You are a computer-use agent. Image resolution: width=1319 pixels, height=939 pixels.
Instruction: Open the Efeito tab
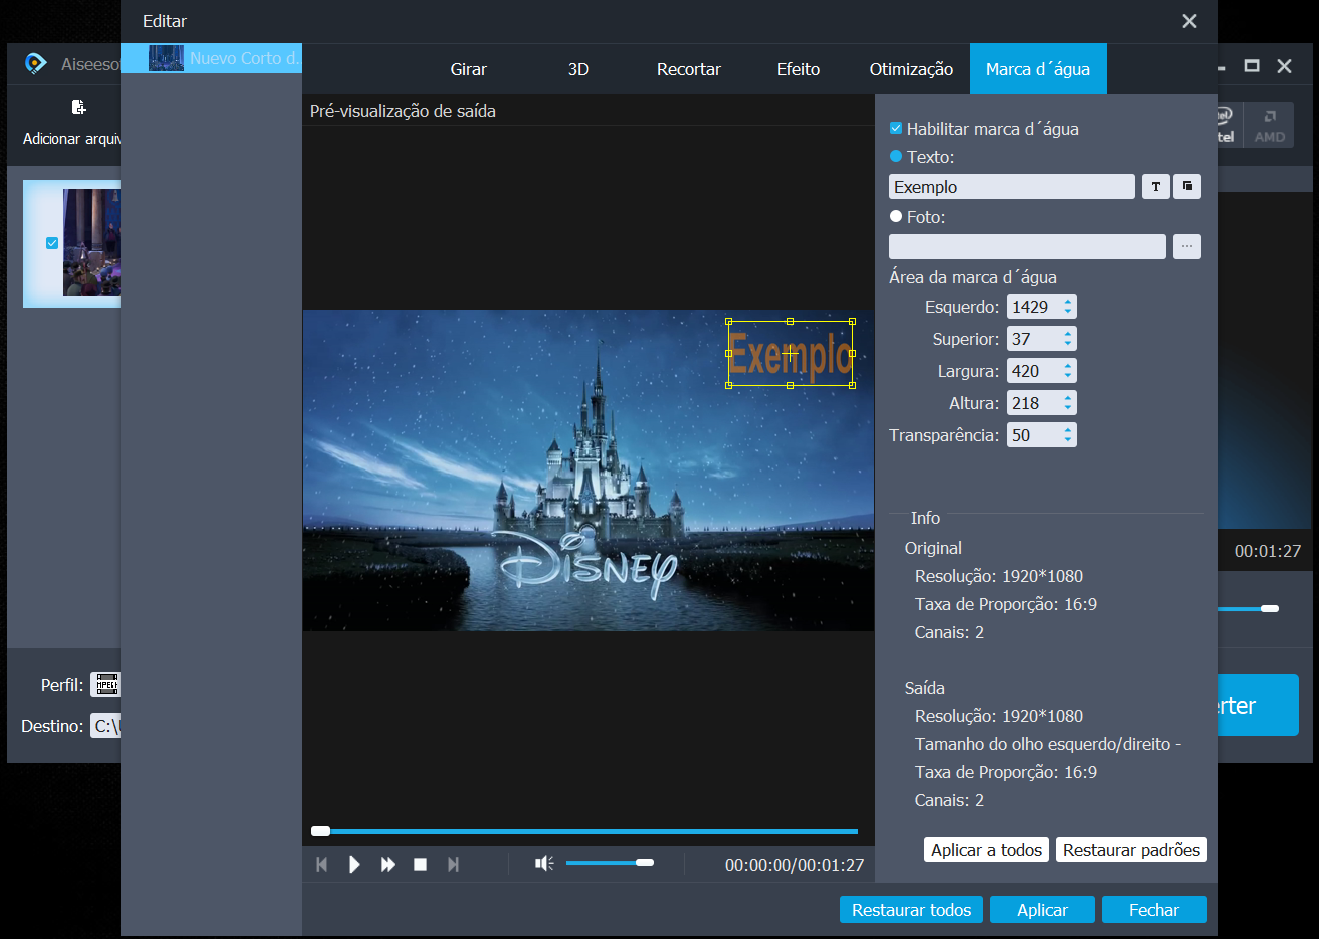pyautogui.click(x=798, y=69)
